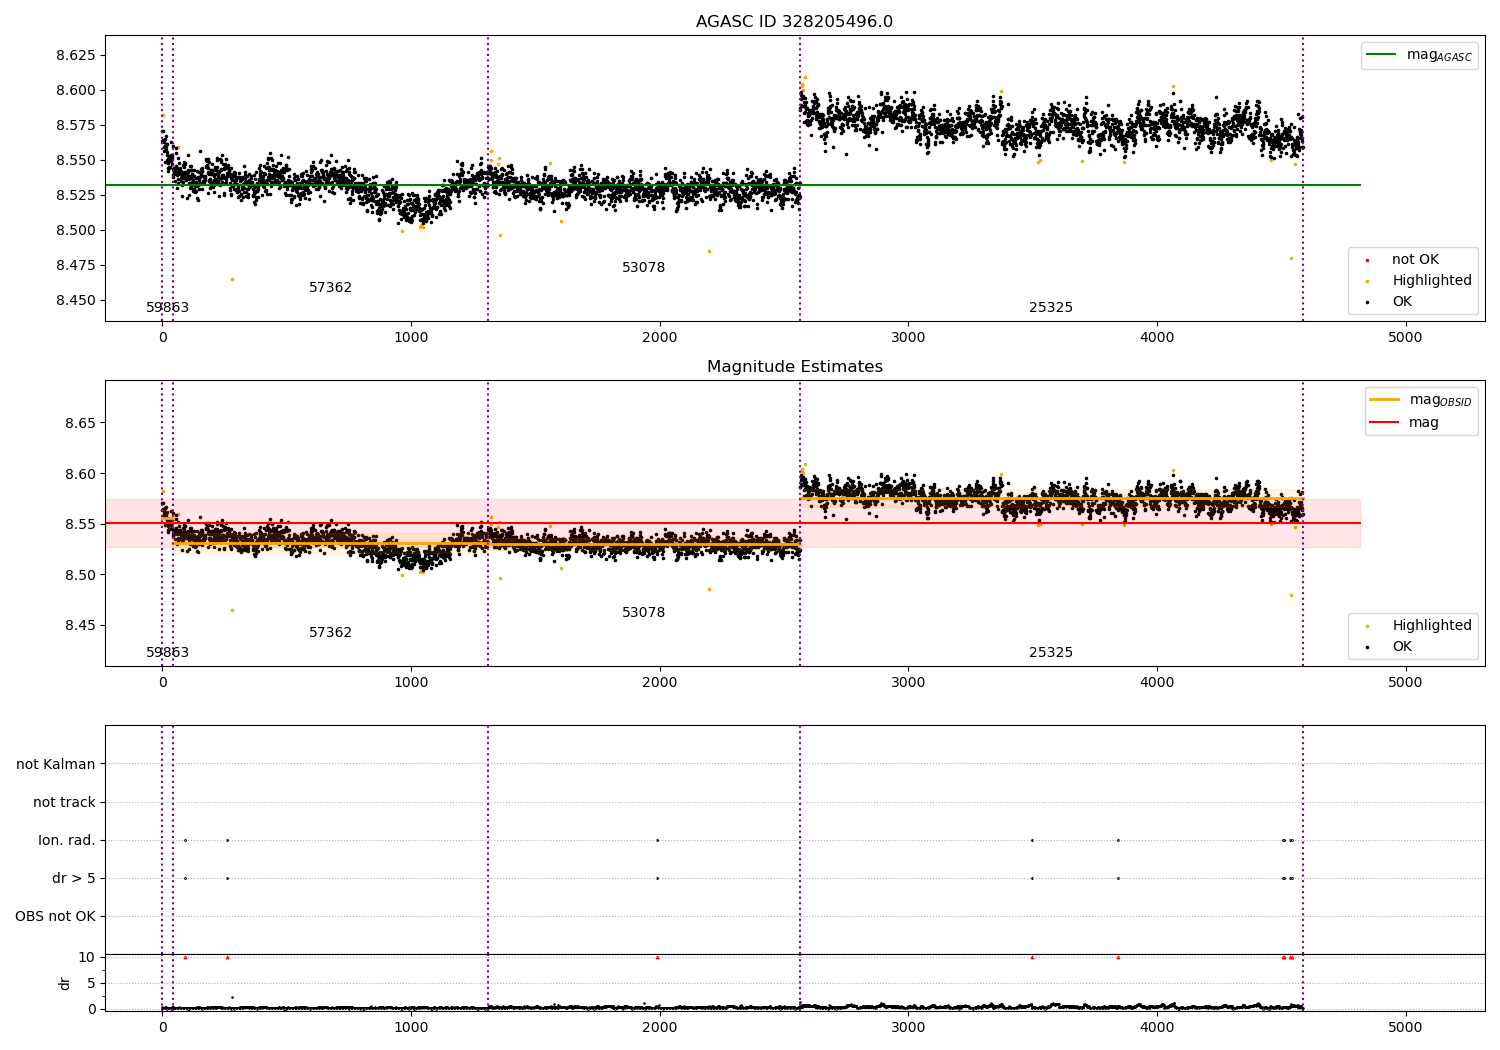Click the 8.625 y-axis tick in top plot
The width and height of the screenshot is (1500, 1050).
pos(76,56)
